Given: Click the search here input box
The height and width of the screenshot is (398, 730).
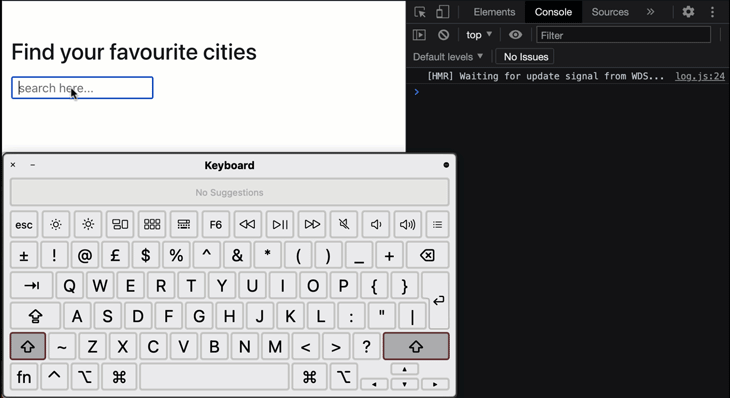Looking at the screenshot, I should (82, 88).
